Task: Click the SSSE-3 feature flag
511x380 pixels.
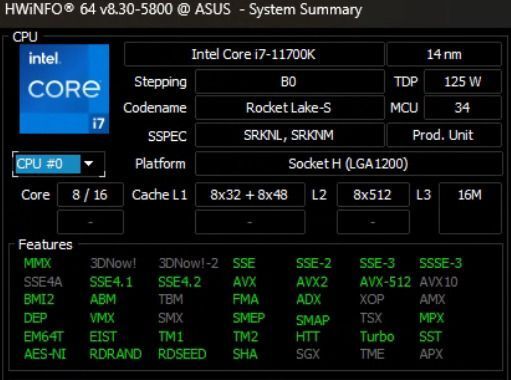Action: [441, 263]
